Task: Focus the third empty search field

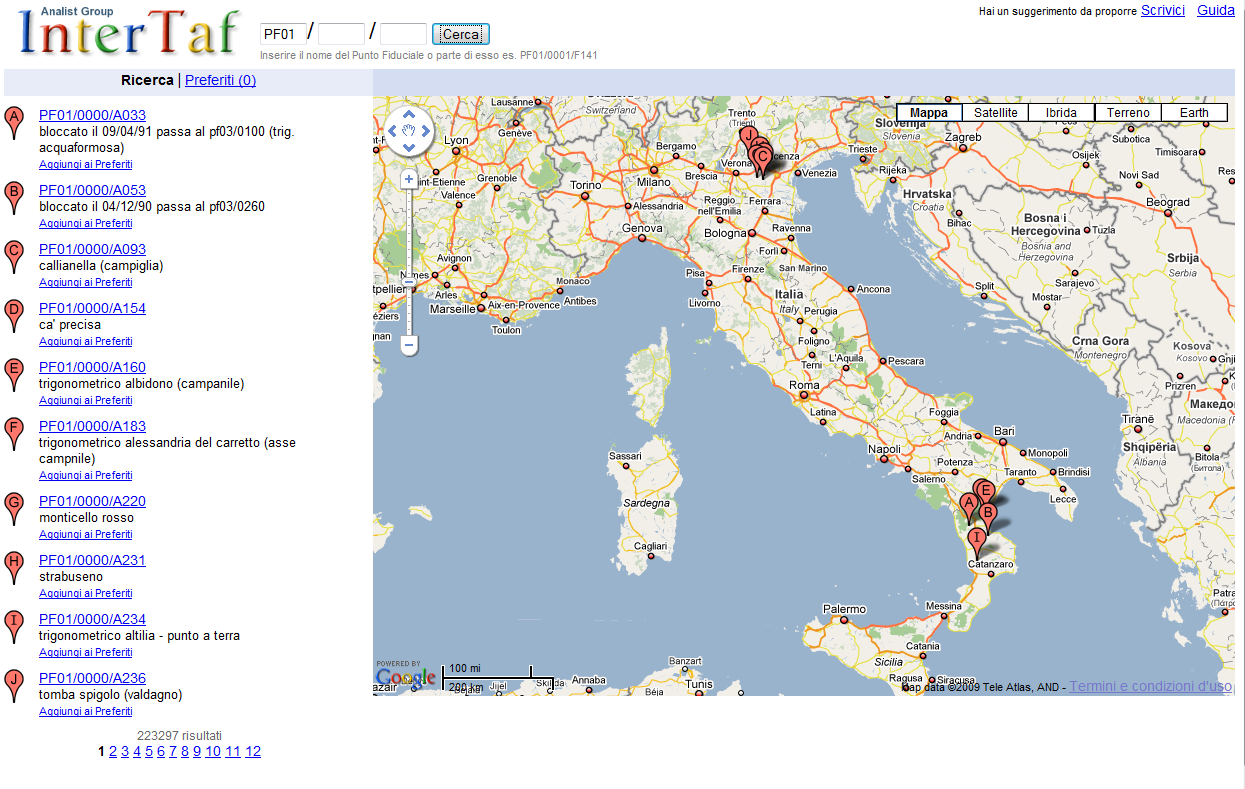Action: [x=404, y=34]
